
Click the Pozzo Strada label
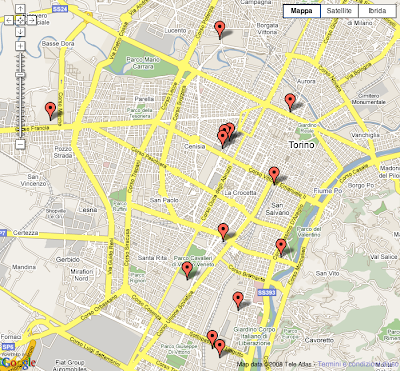pos(63,152)
